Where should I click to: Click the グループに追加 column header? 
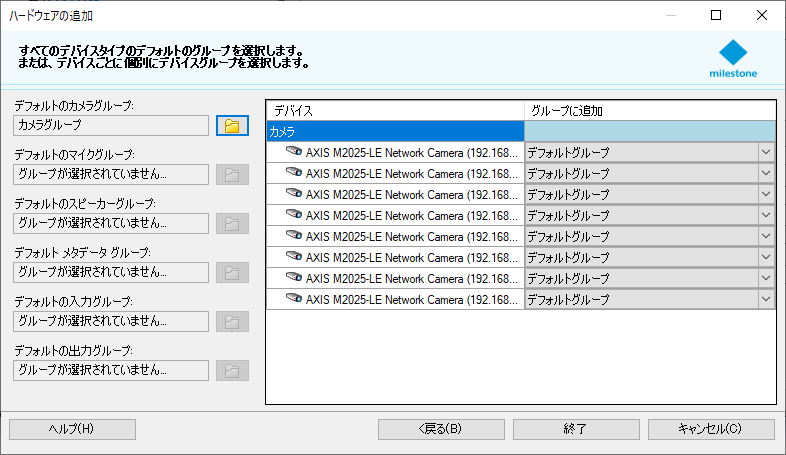click(650, 111)
